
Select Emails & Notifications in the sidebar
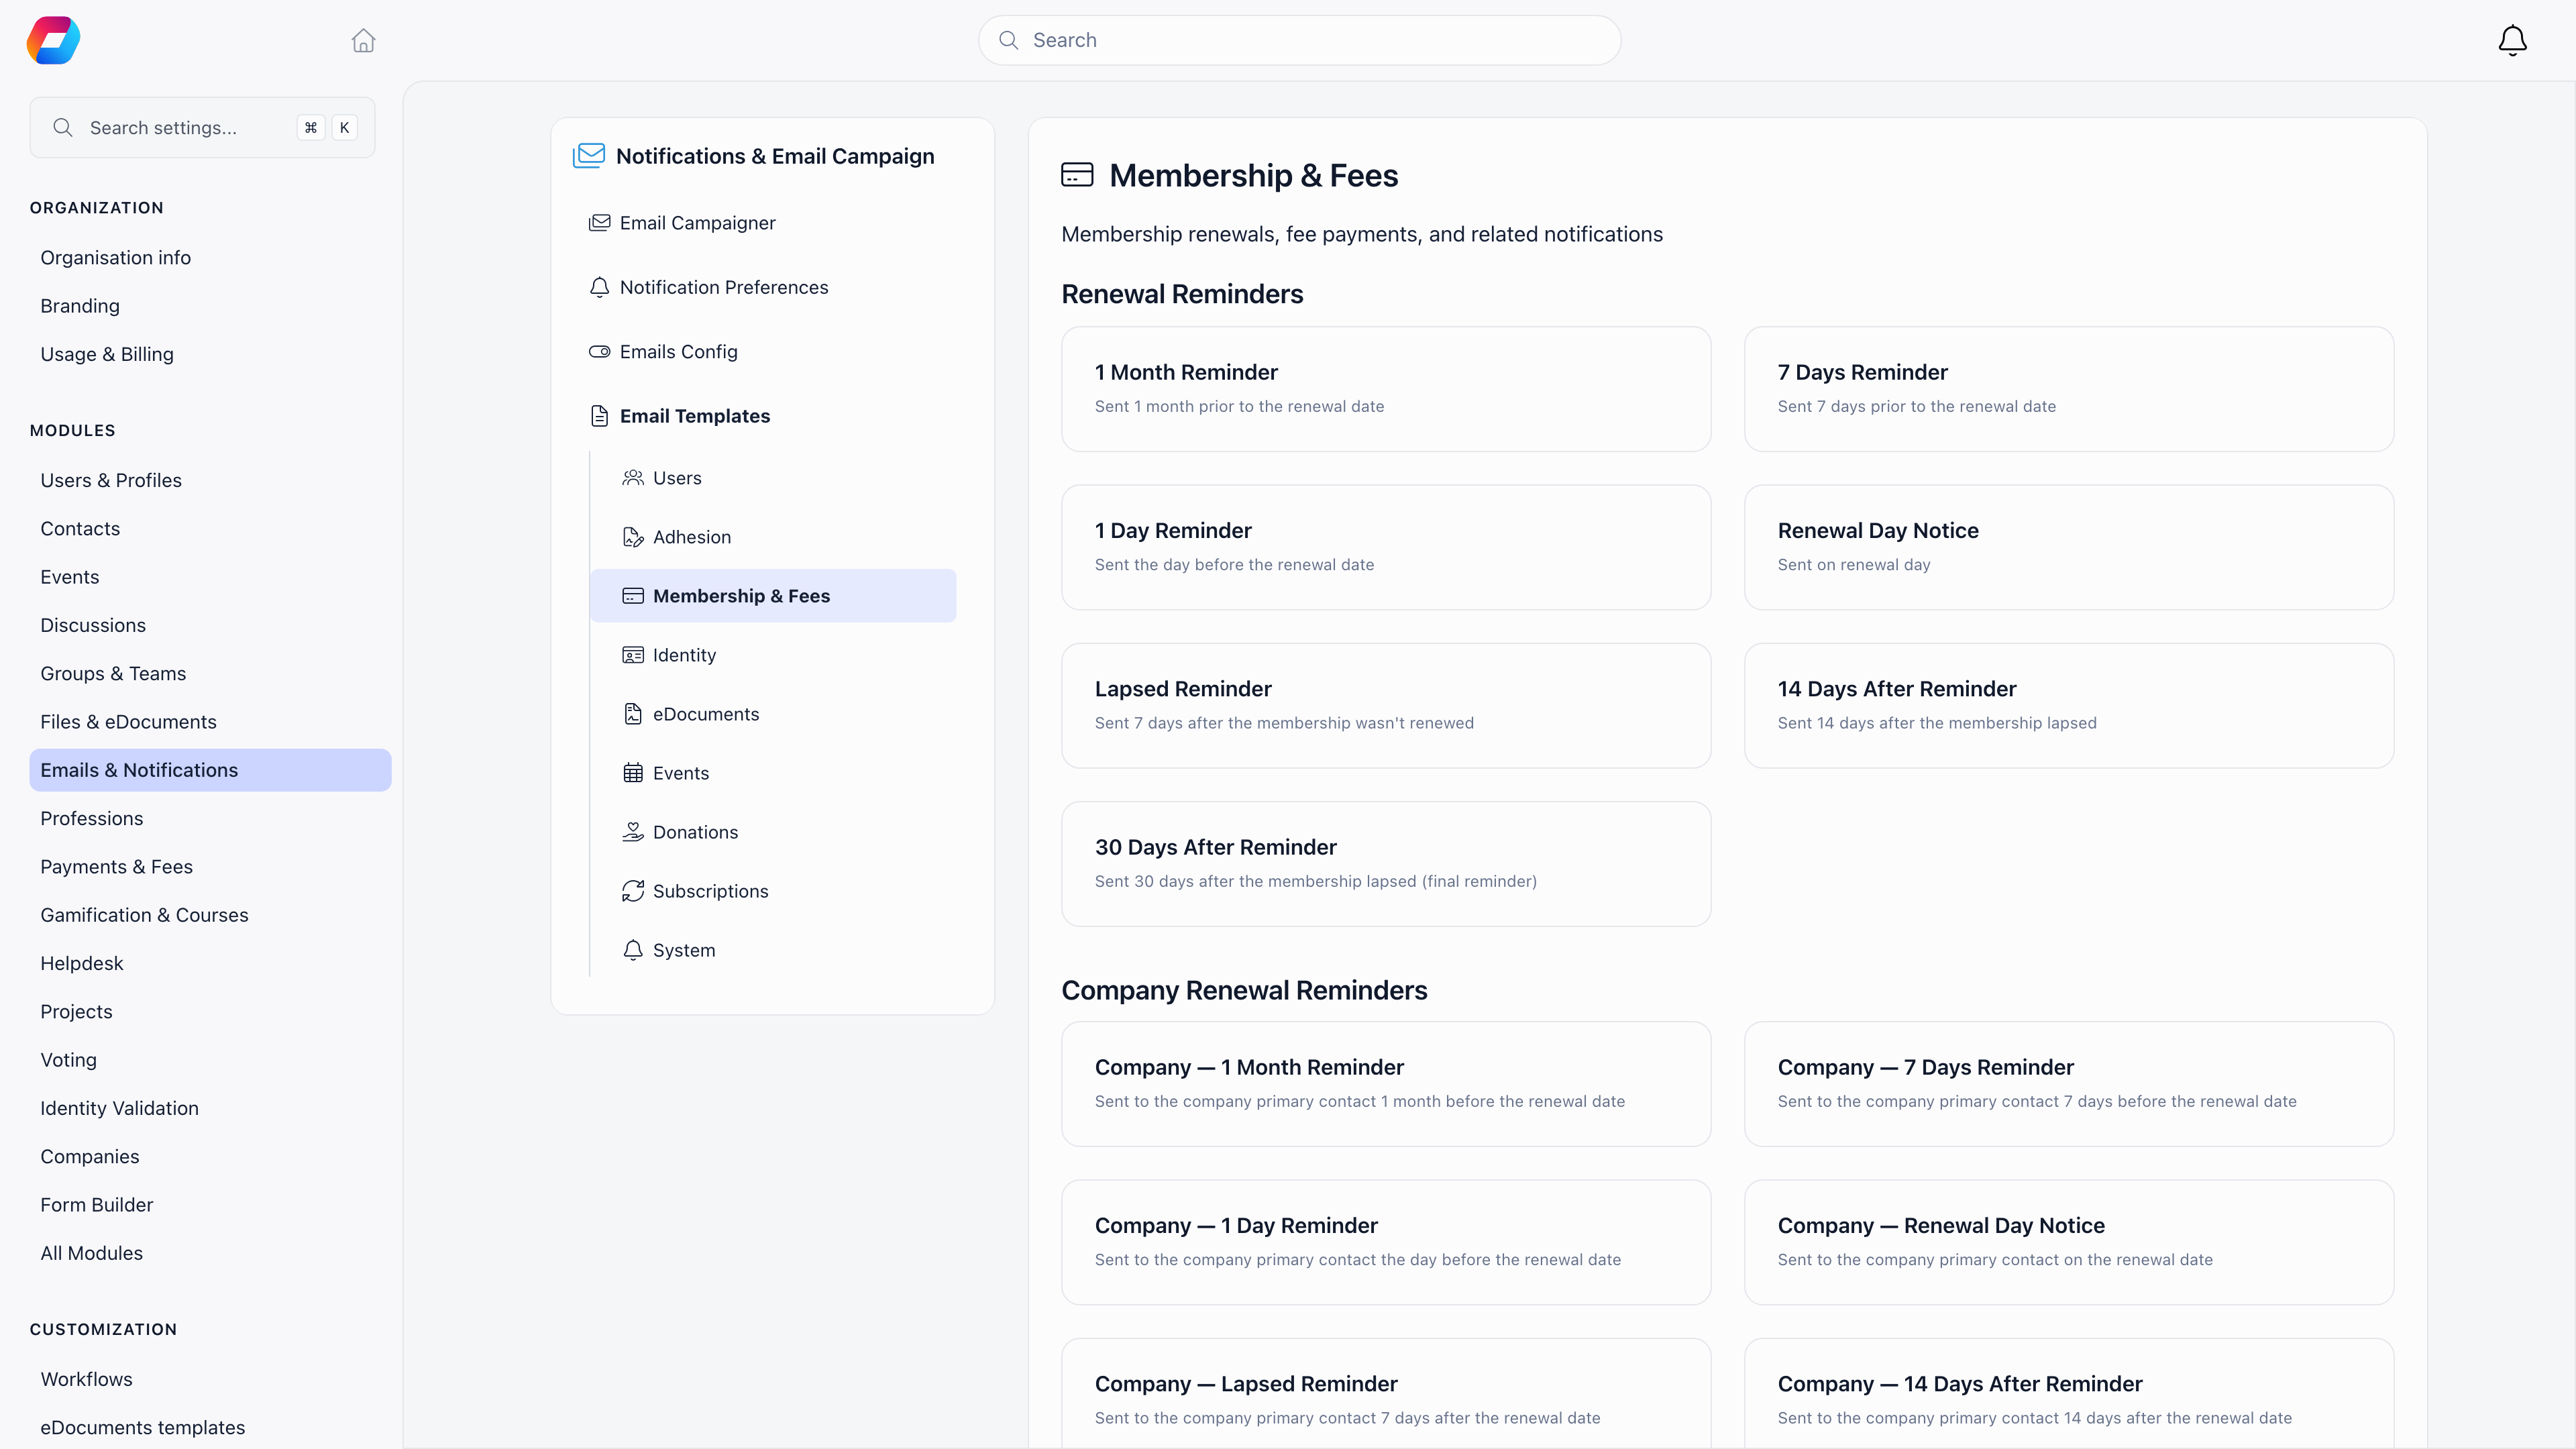(210, 770)
